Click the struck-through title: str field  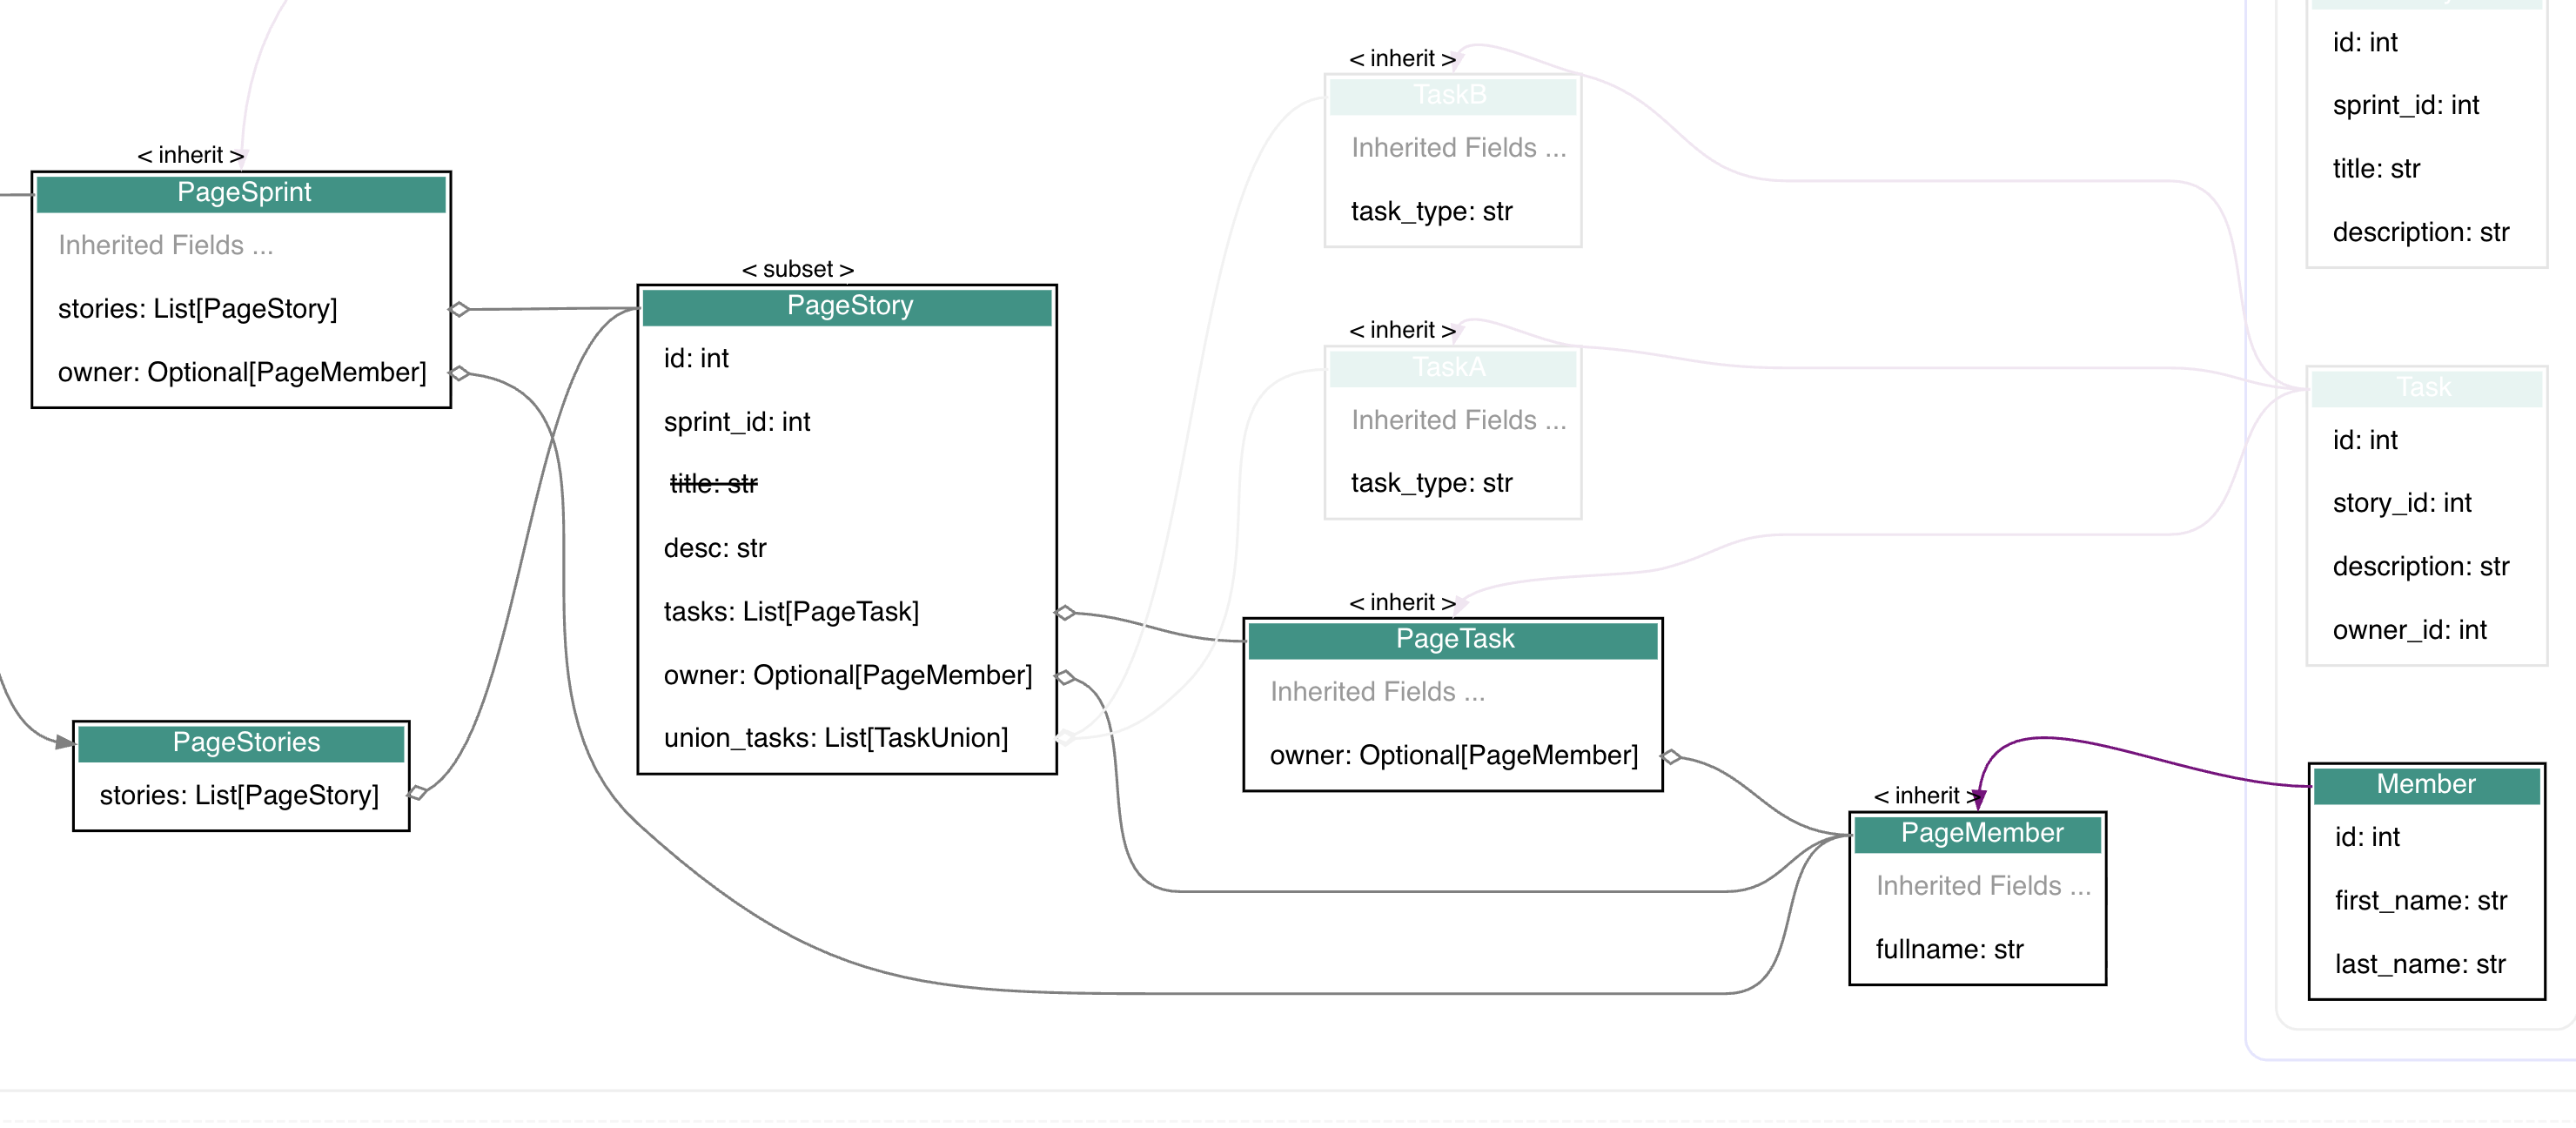pyautogui.click(x=713, y=484)
